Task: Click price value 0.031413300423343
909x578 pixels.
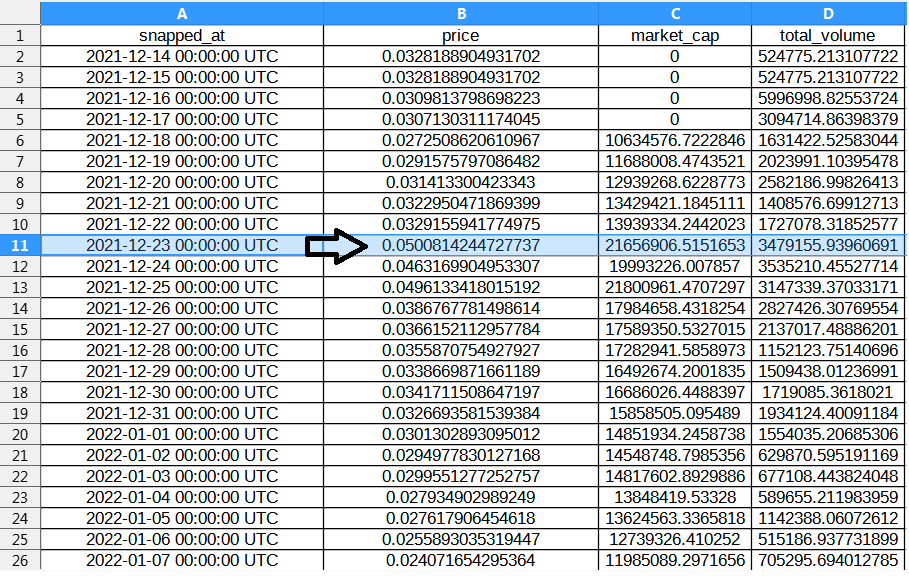Action: click(x=461, y=182)
